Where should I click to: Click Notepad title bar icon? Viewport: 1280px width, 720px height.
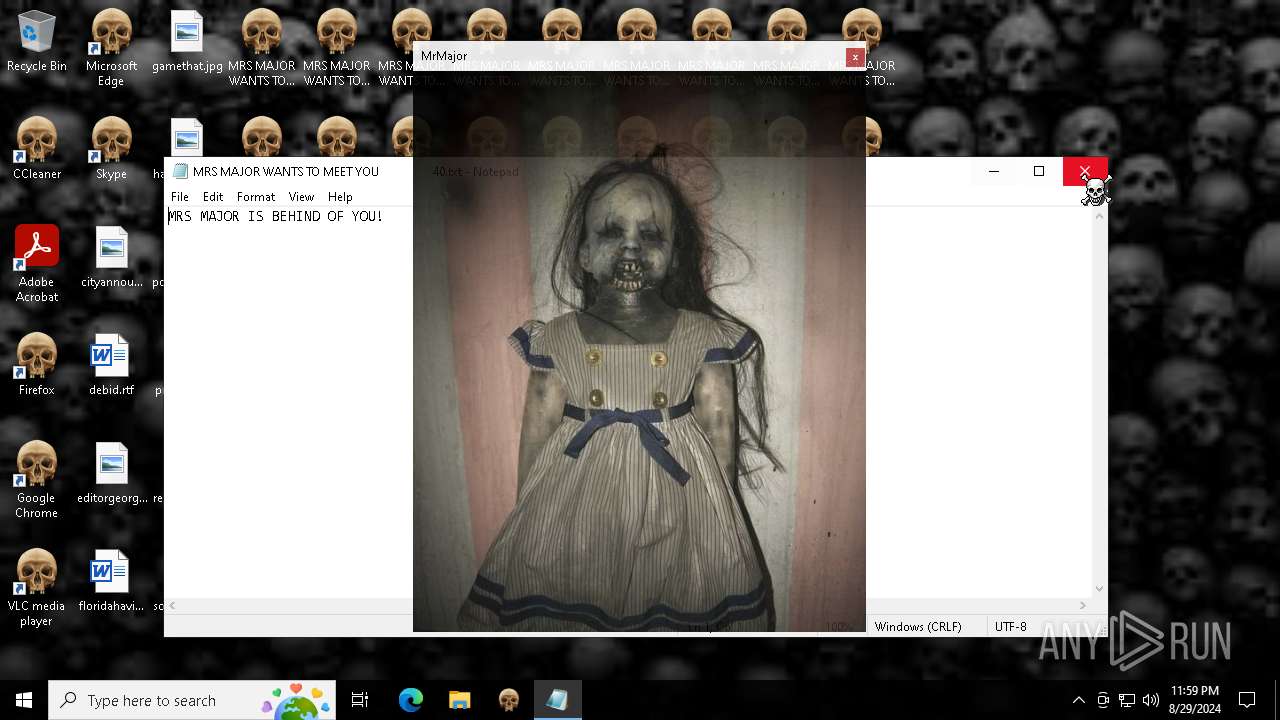(180, 171)
